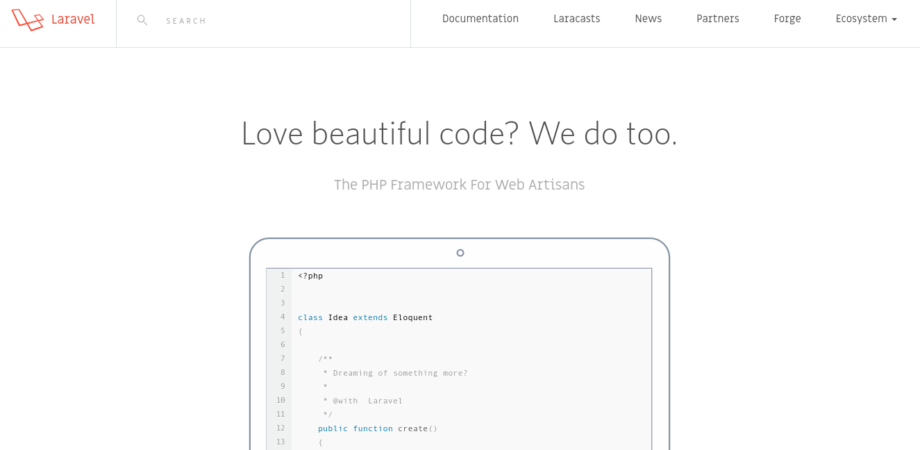The width and height of the screenshot is (920, 450).
Task: Click the line "public function create()"
Action: [378, 429]
